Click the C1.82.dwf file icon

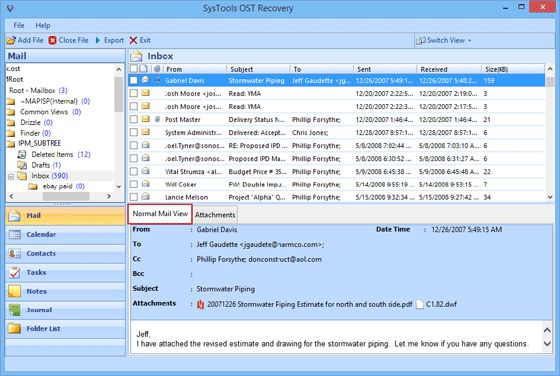pyautogui.click(x=420, y=304)
